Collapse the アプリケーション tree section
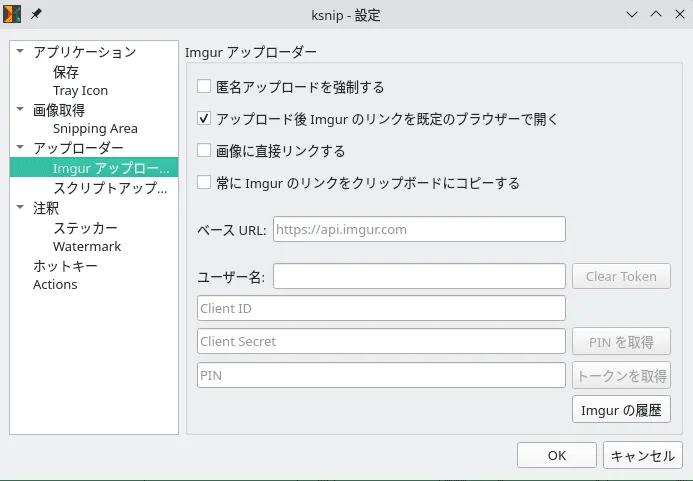 (20, 52)
